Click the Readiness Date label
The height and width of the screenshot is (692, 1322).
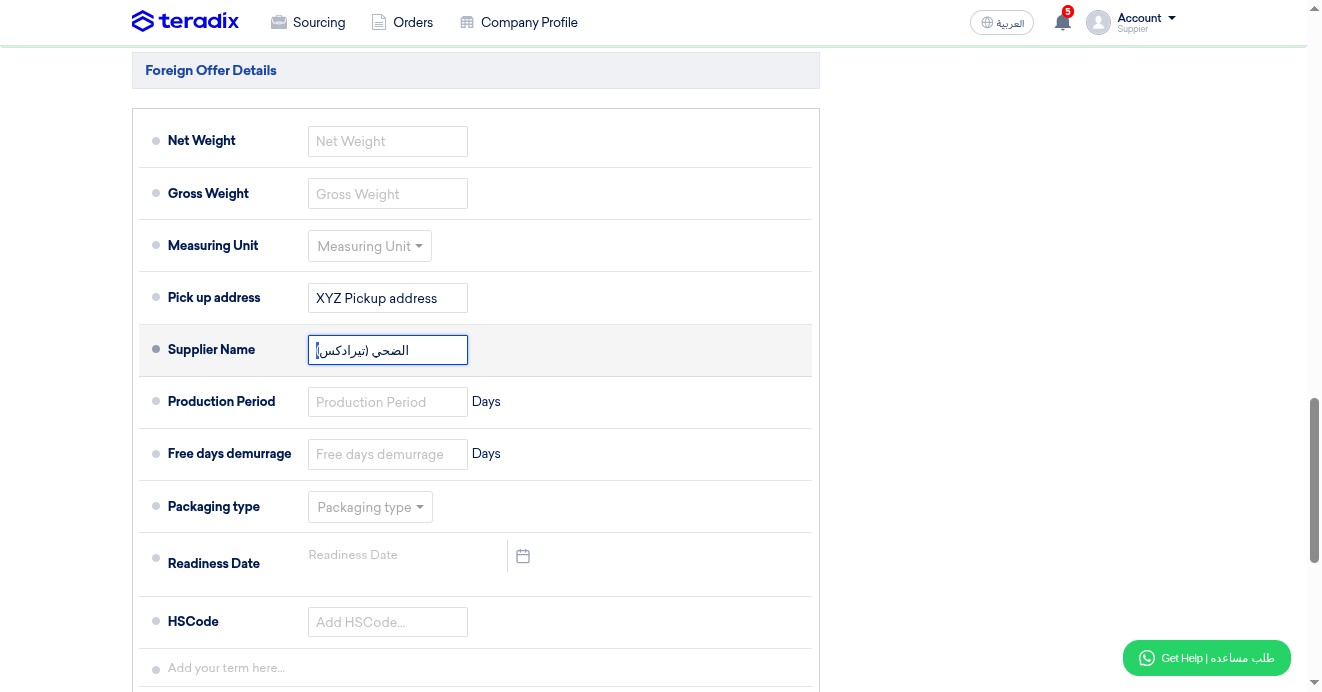(x=214, y=563)
